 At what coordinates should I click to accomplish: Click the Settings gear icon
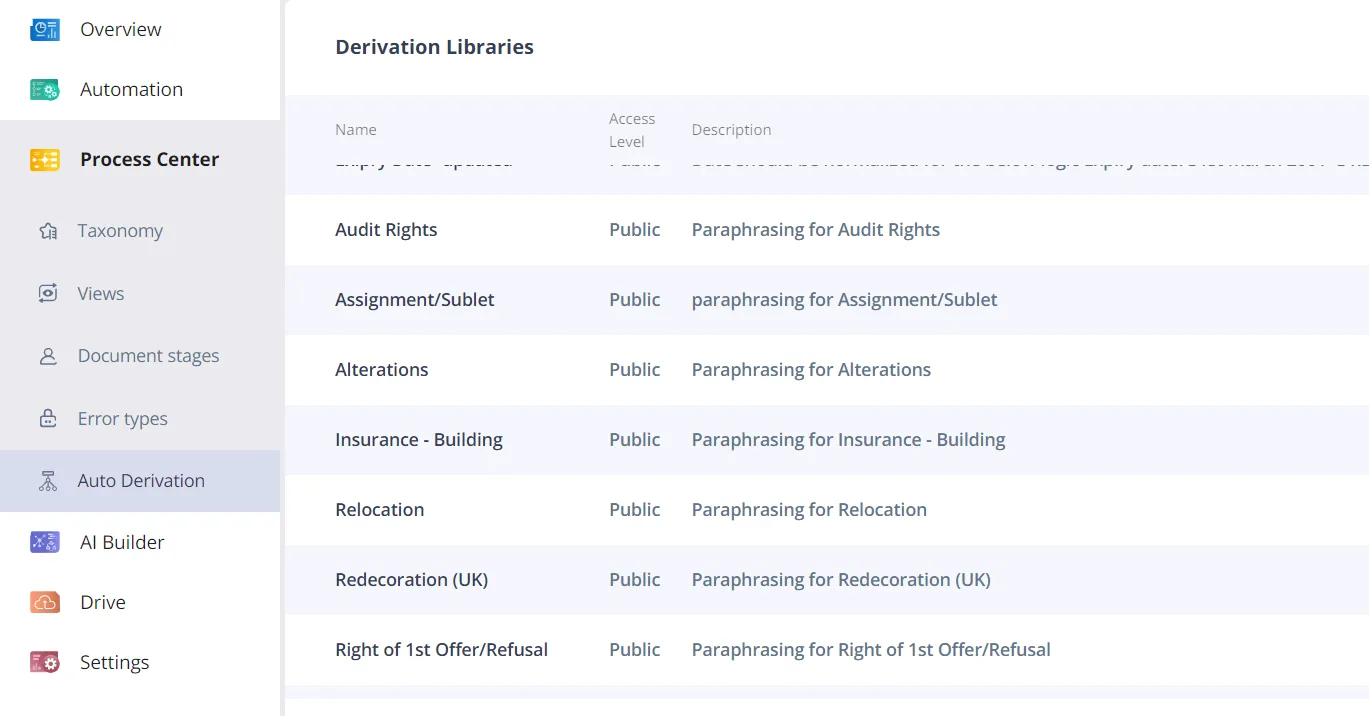[45, 663]
